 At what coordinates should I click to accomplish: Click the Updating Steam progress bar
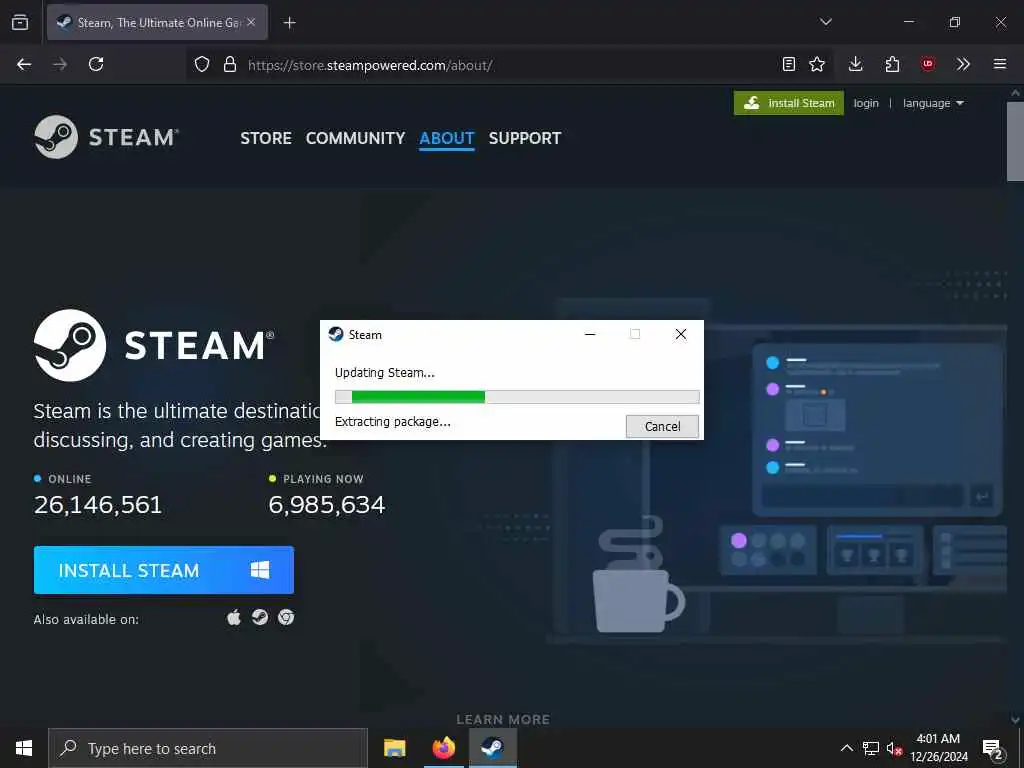coord(517,397)
